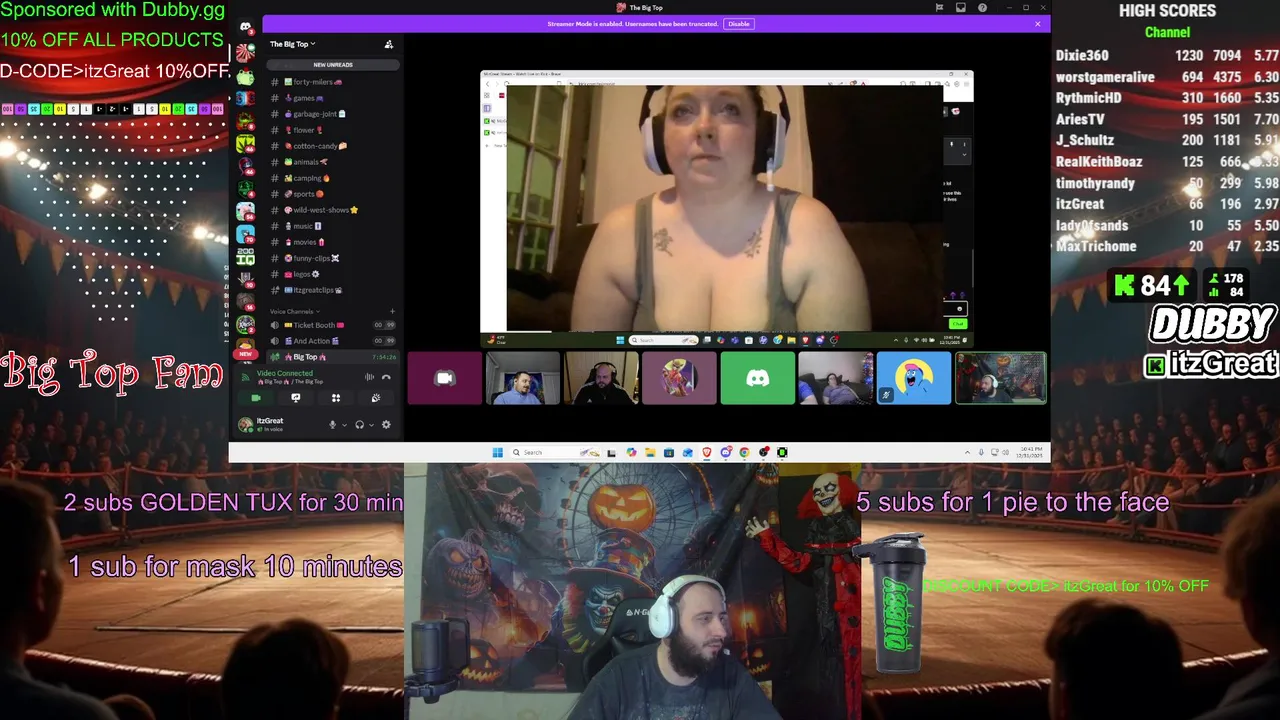1280x720 pixels.
Task: Toggle noise suppression waveform icon
Action: point(369,377)
